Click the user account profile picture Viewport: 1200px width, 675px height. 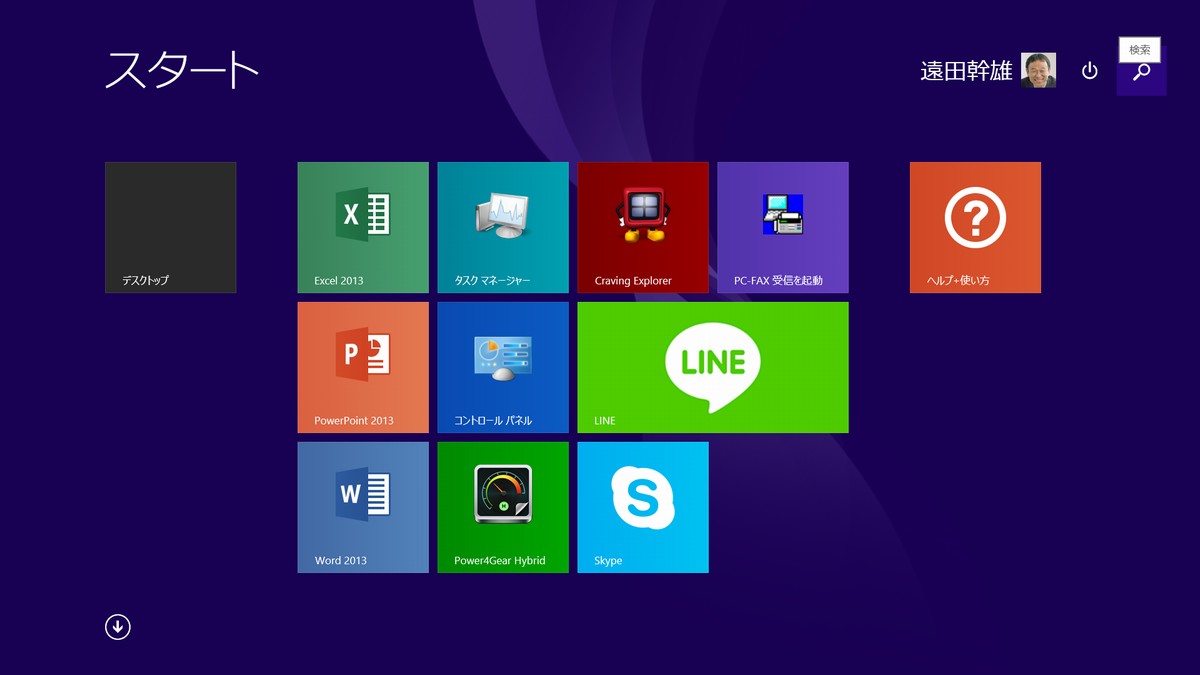click(1038, 70)
